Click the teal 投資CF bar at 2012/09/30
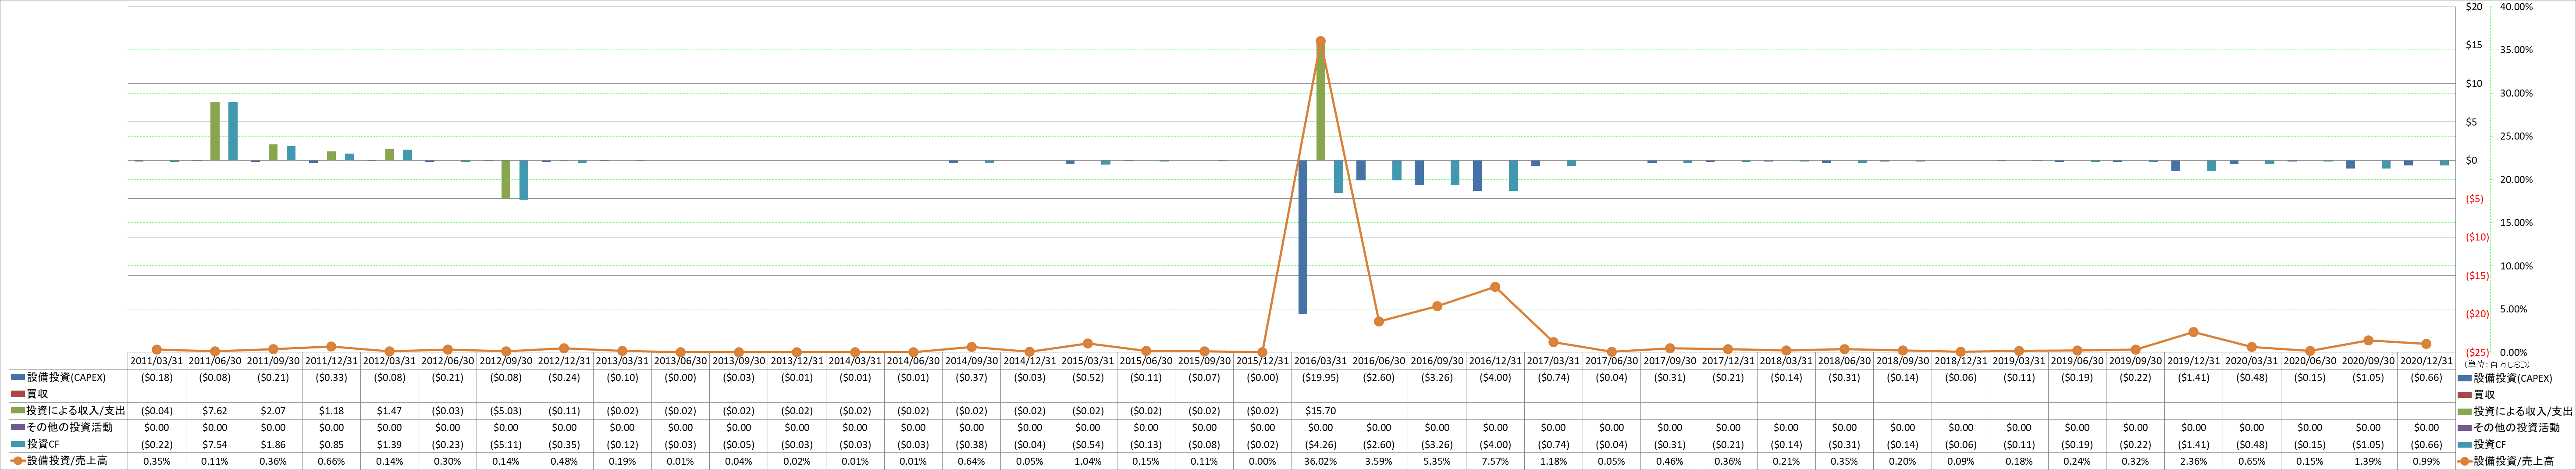The height and width of the screenshot is (470, 2576). (x=524, y=180)
